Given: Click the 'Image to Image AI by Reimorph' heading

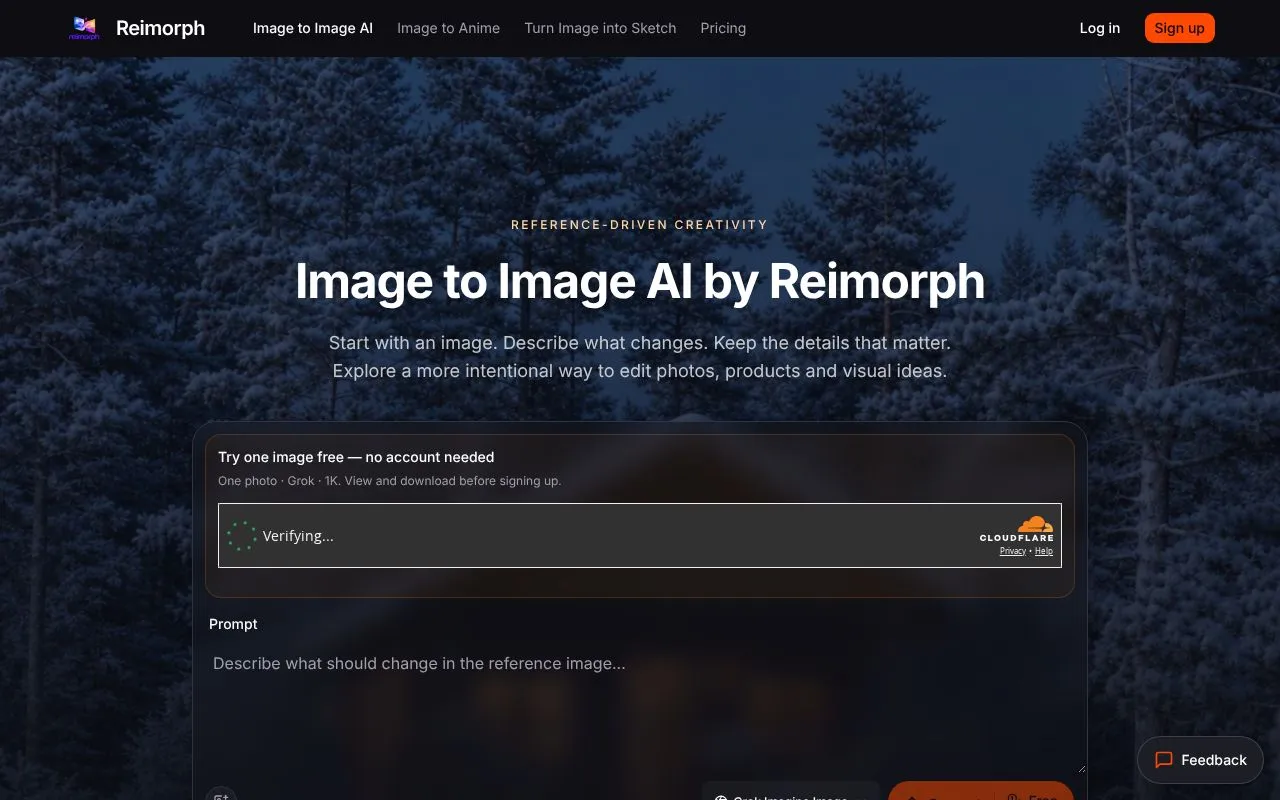Looking at the screenshot, I should [x=640, y=281].
